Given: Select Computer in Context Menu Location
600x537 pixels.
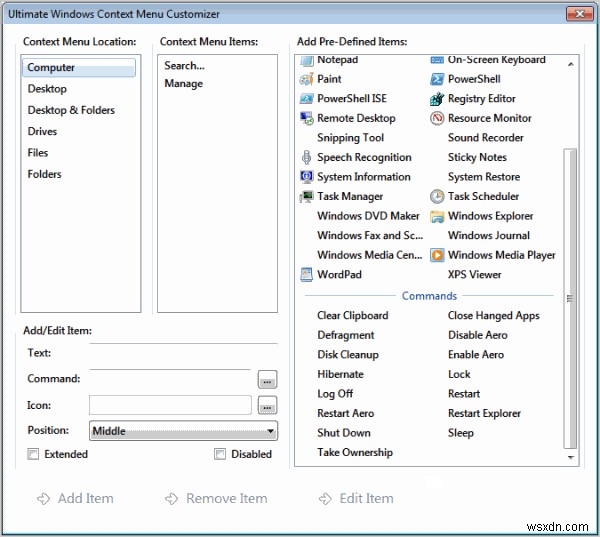Looking at the screenshot, I should click(79, 68).
